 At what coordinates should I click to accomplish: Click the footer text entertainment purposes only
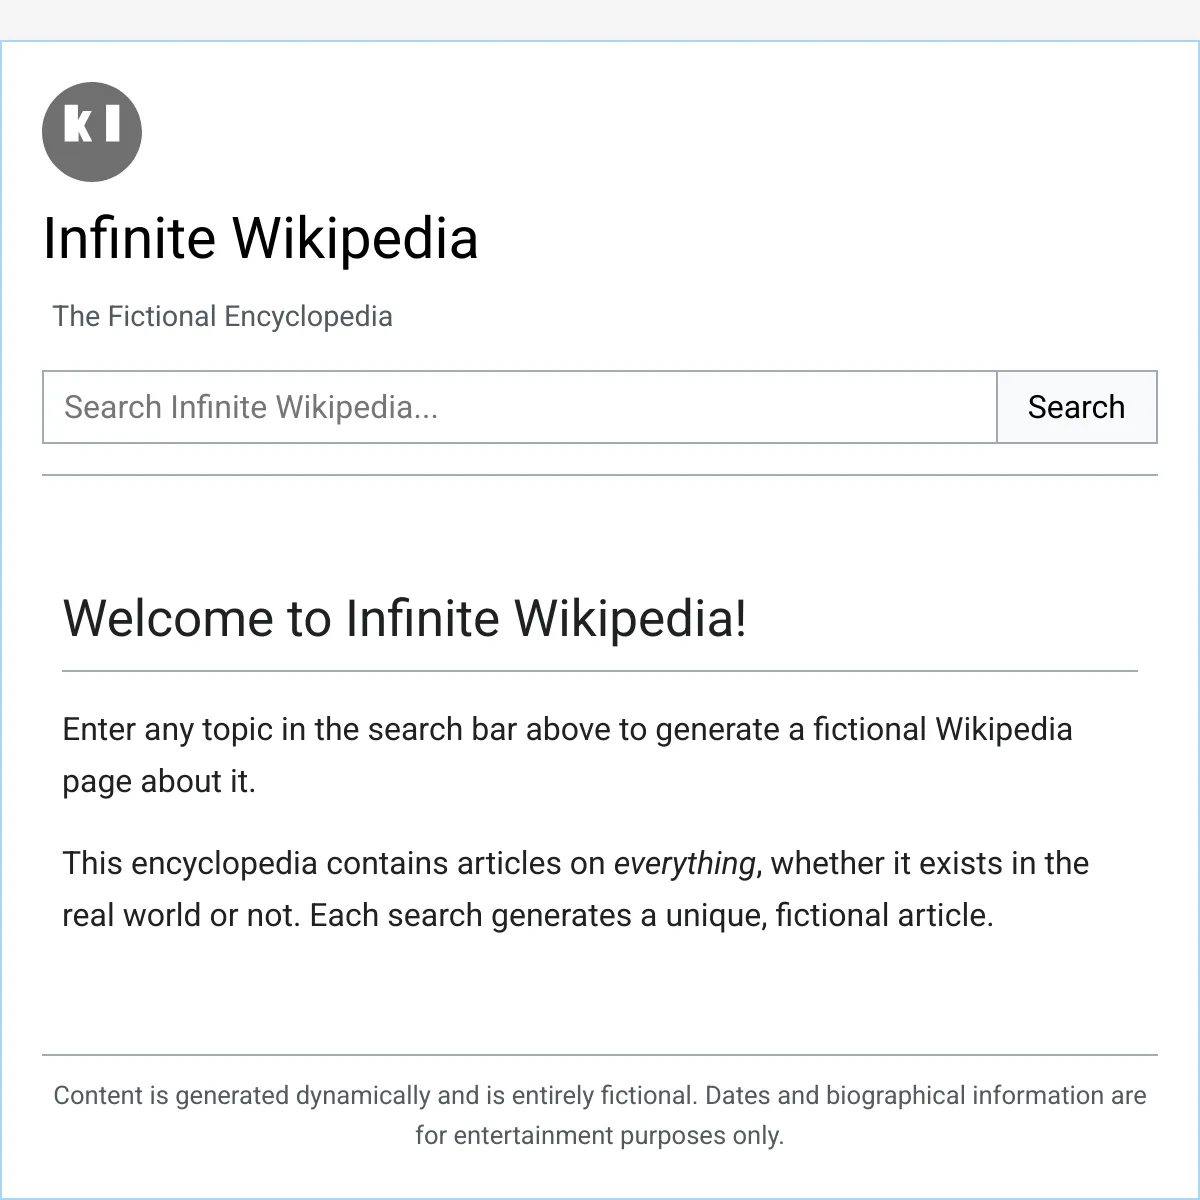click(619, 1135)
